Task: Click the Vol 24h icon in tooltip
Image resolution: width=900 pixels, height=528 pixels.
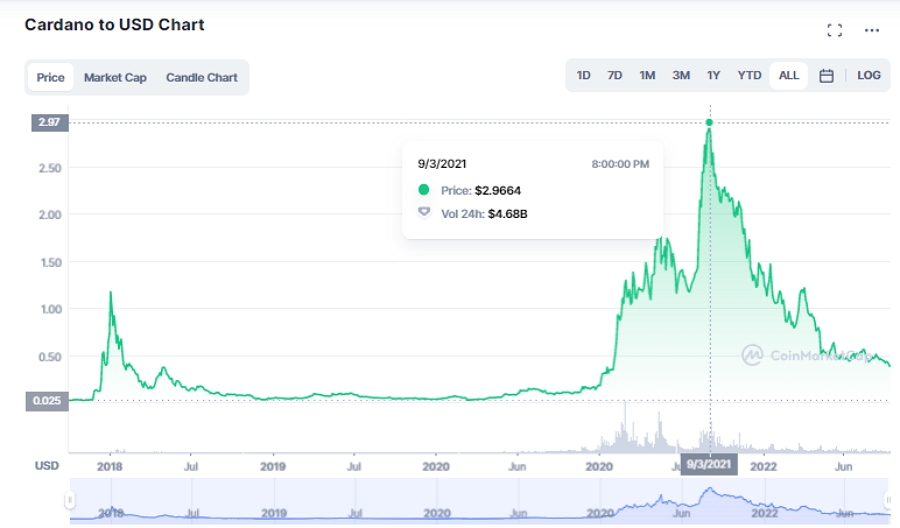Action: point(424,212)
